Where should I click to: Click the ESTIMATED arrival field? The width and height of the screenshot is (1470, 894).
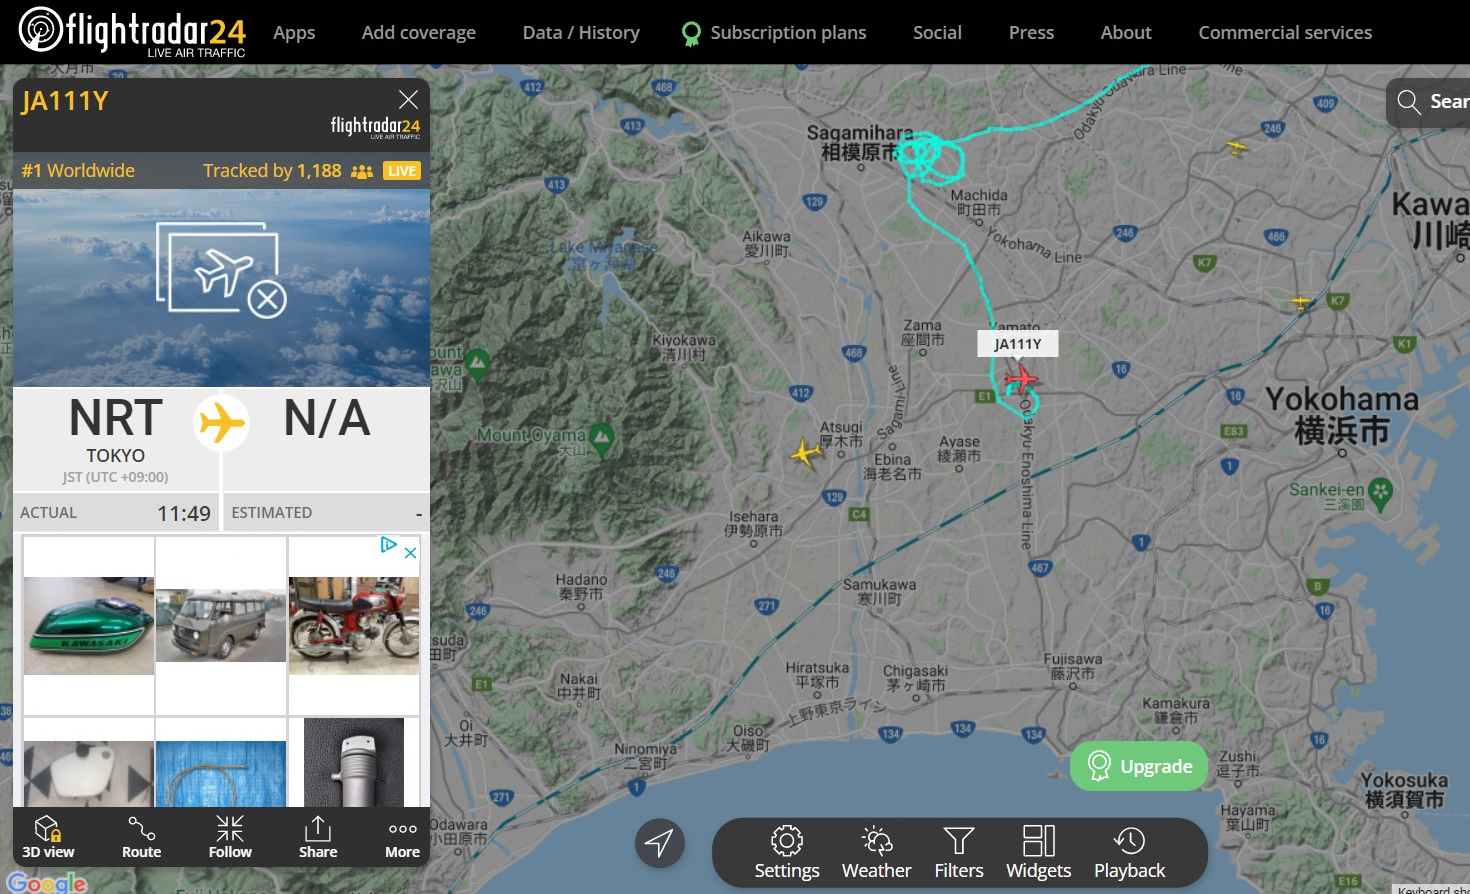tap(327, 513)
